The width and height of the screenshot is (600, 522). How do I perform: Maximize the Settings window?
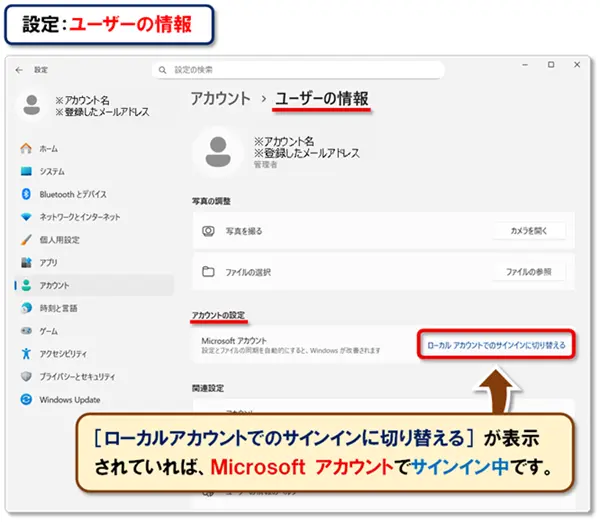pos(551,65)
